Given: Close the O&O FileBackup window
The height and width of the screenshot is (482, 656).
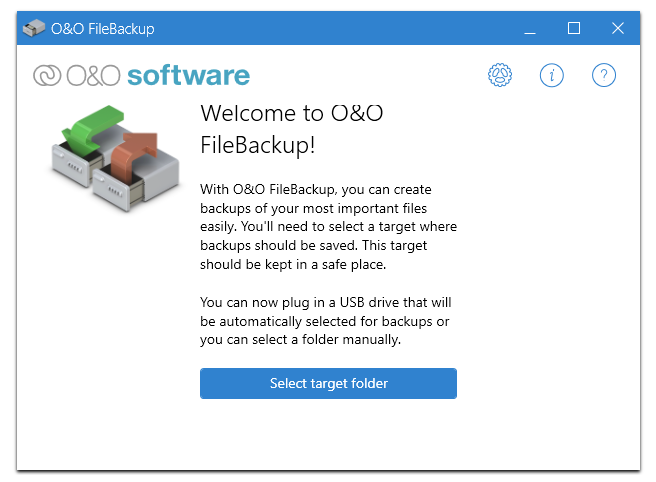Looking at the screenshot, I should coord(618,28).
